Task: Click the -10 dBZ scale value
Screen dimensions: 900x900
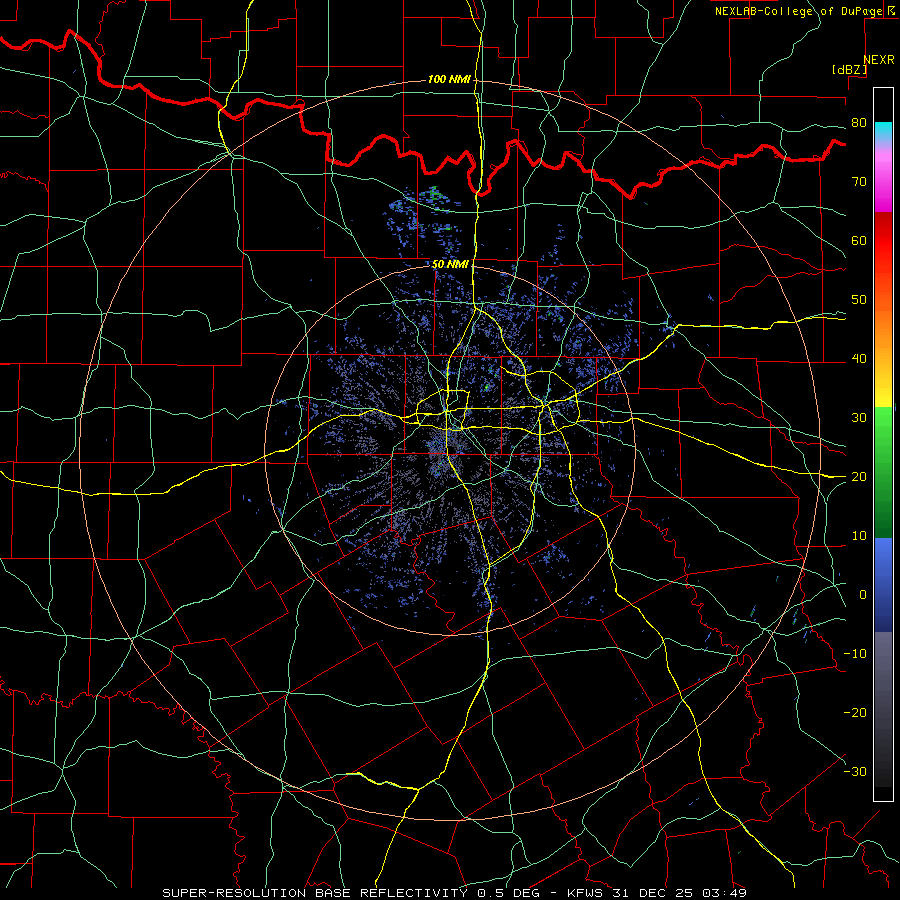Action: [855, 654]
